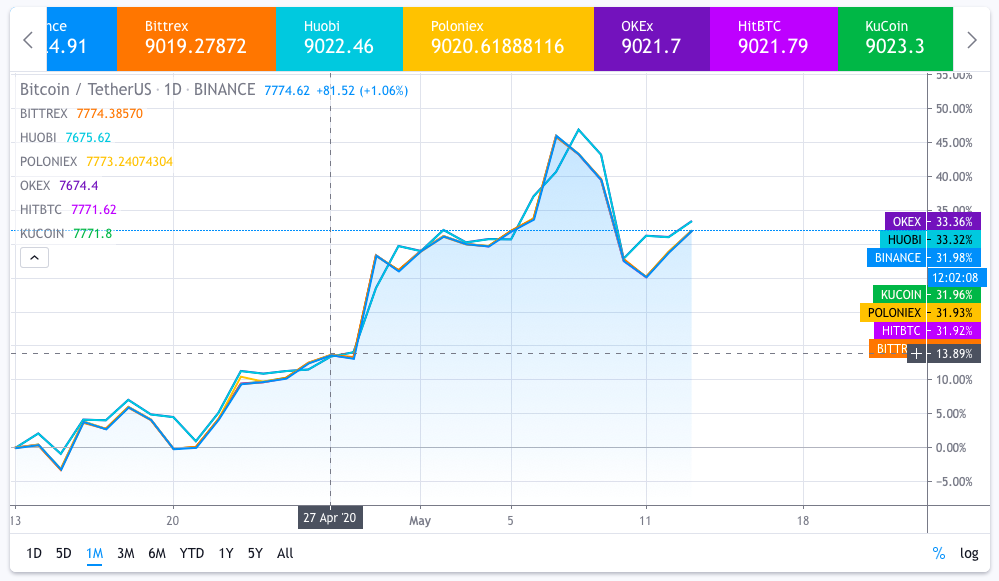This screenshot has height=581, width=999.
Task: Click the HUOBI legend row
Action: tap(65, 138)
